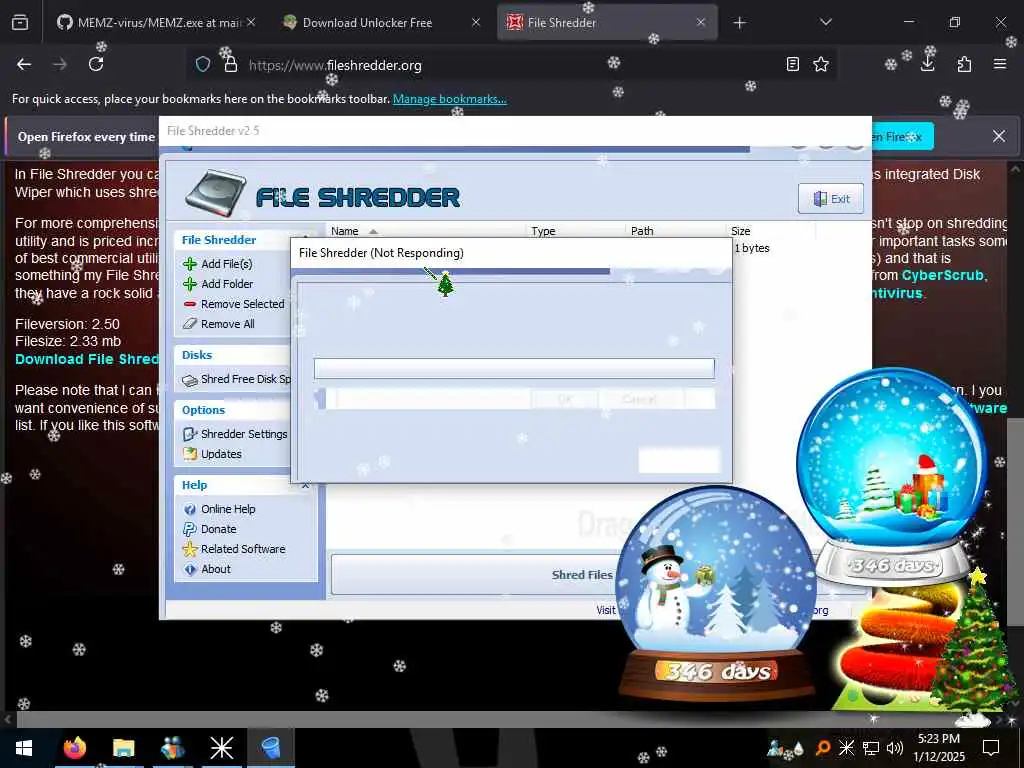Dismiss the Open Firefox notification bar
Screen dimensions: 1024x768
[x=999, y=136]
